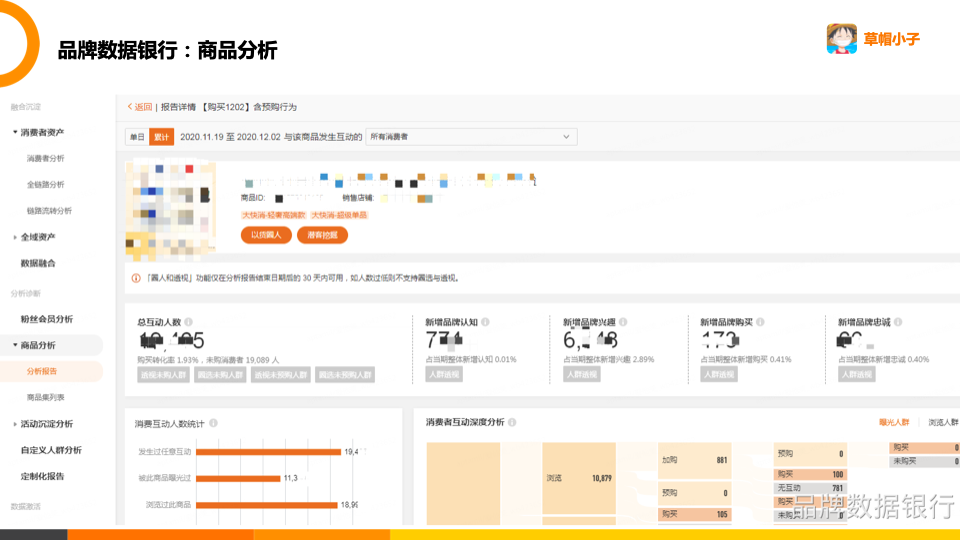Click the 浏览 10,879 flow node

[x=579, y=478]
